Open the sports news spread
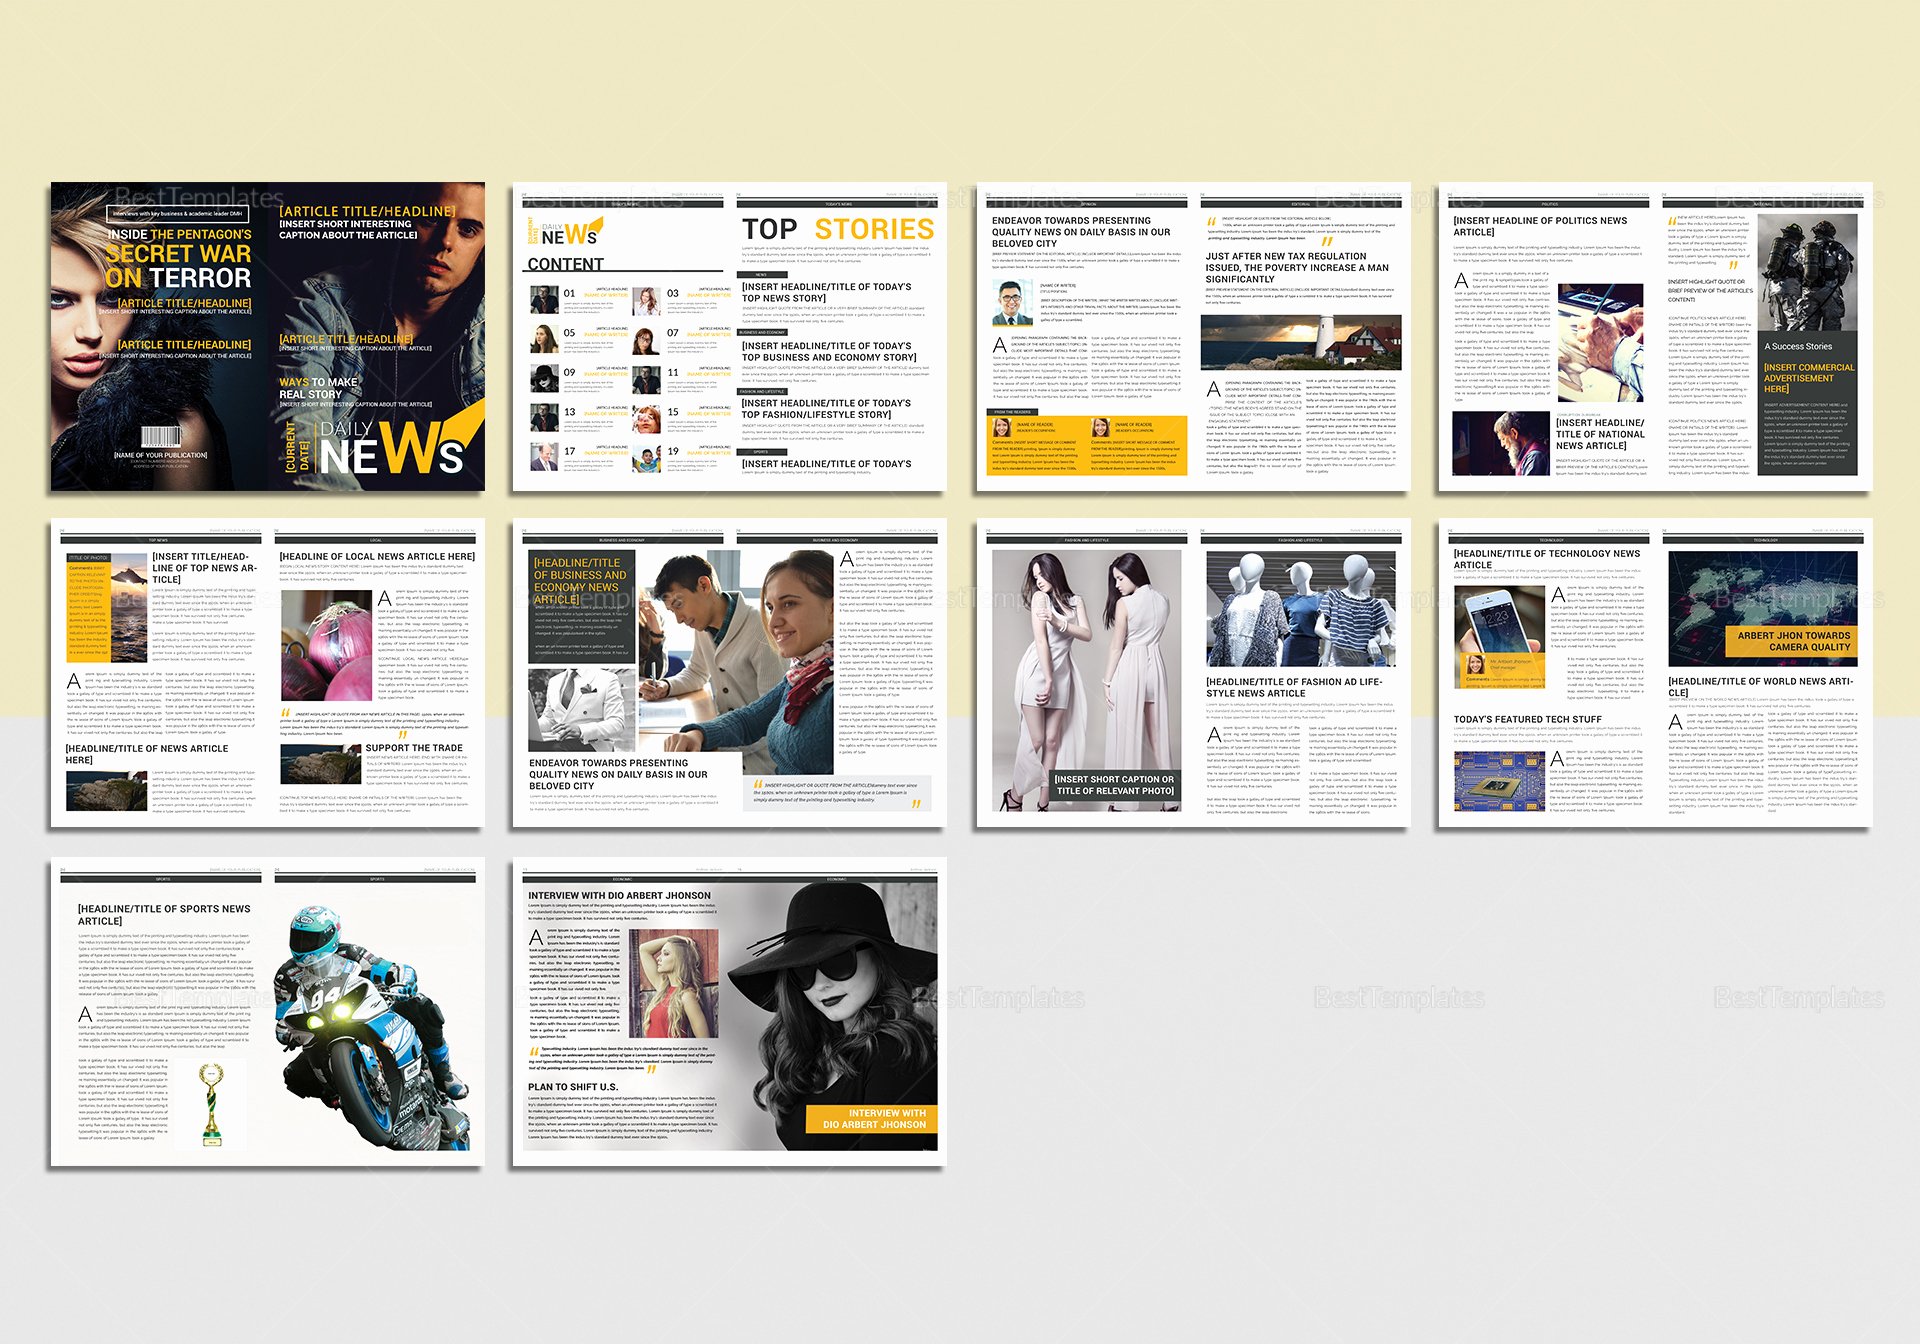 [x=268, y=1011]
